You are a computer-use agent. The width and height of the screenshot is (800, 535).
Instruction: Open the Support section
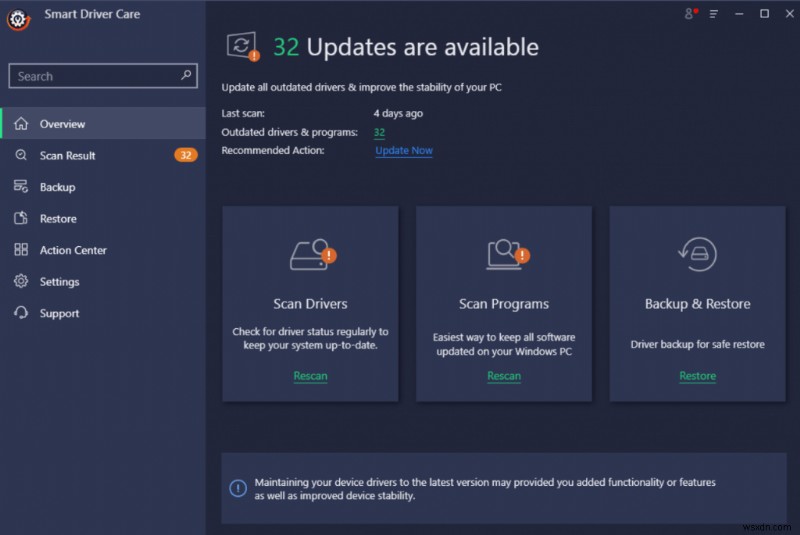103,313
